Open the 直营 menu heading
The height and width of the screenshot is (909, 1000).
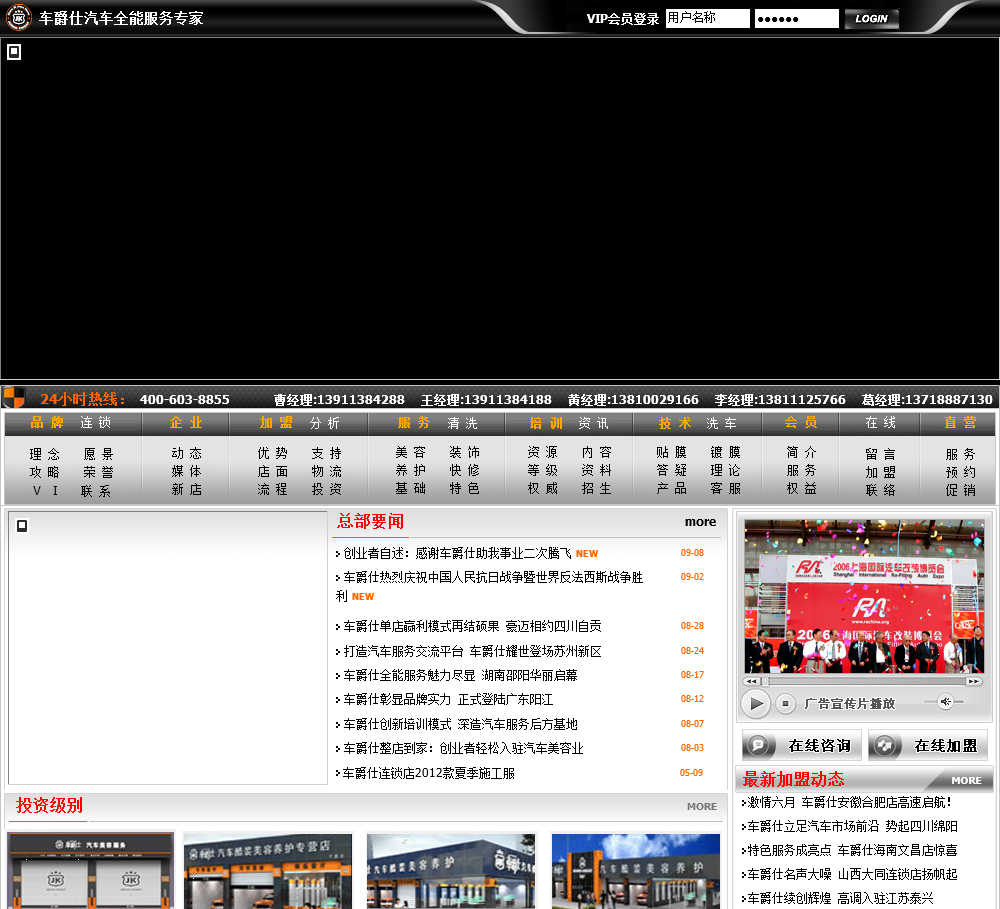pos(960,422)
